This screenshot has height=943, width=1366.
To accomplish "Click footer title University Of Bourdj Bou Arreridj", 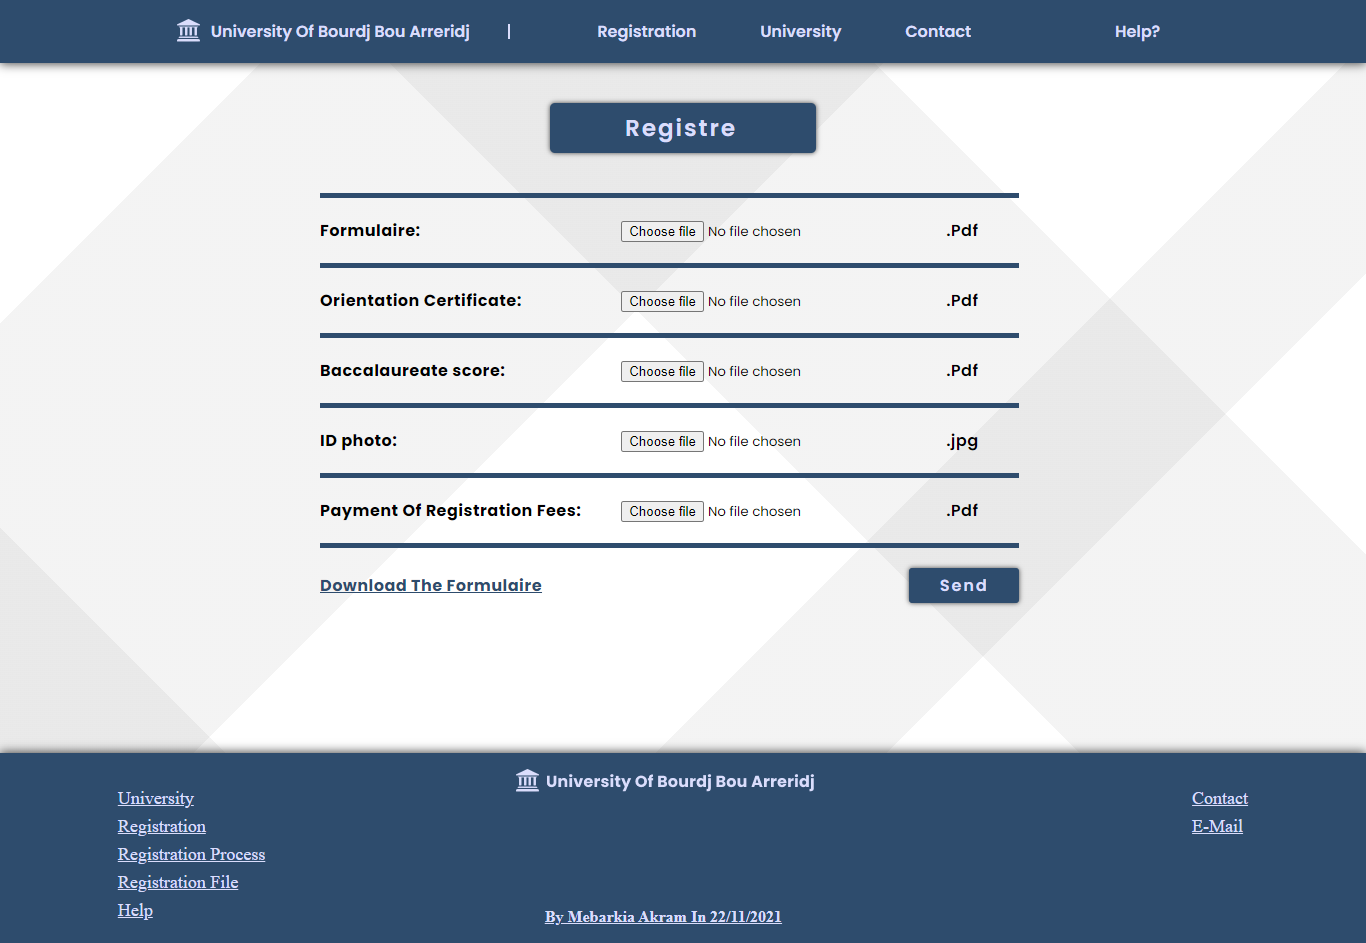I will [680, 781].
